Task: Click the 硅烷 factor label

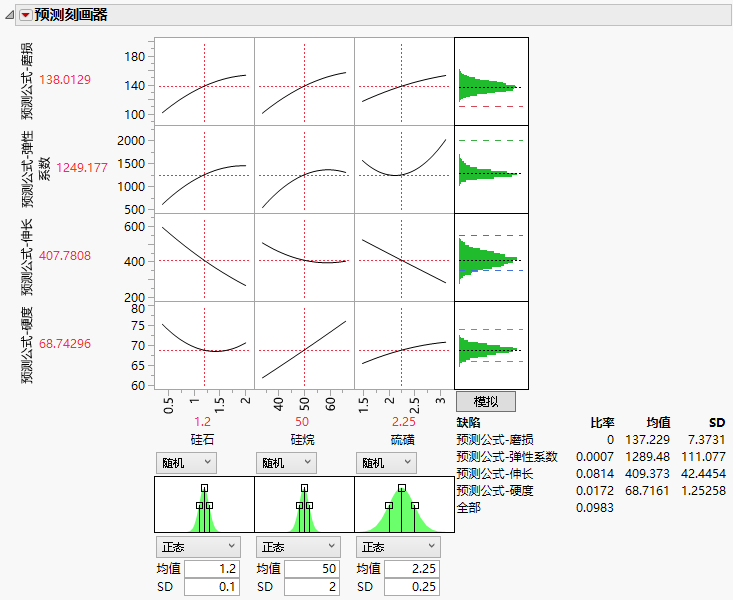Action: pyautogui.click(x=302, y=440)
